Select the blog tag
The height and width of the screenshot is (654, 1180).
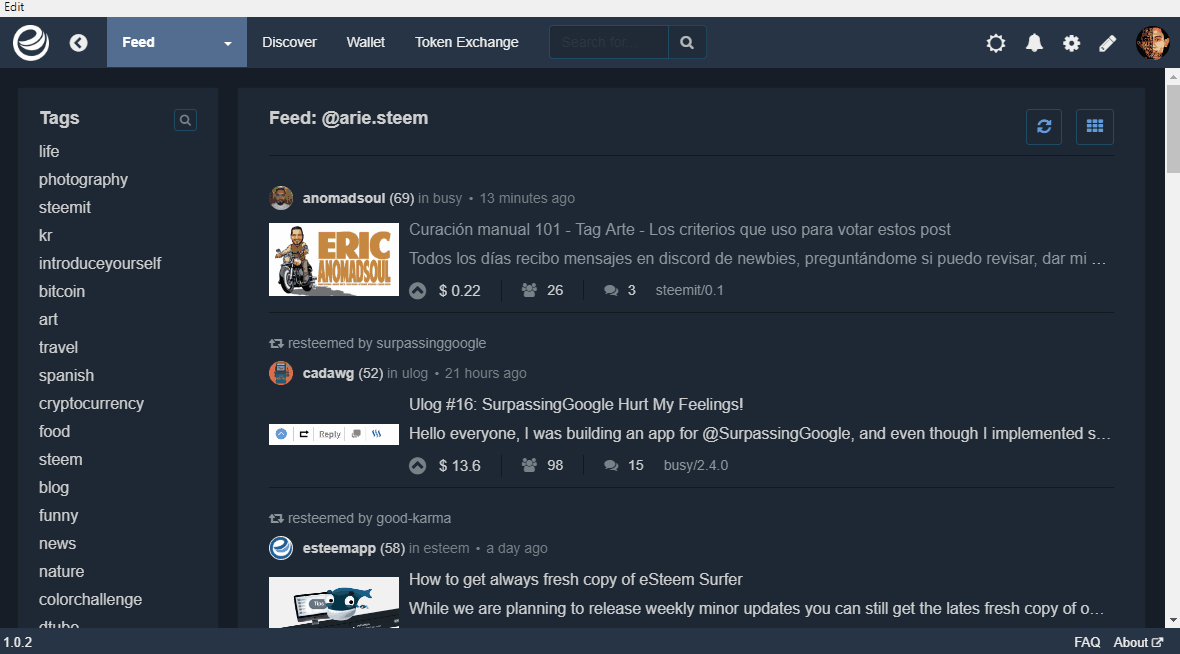point(54,487)
